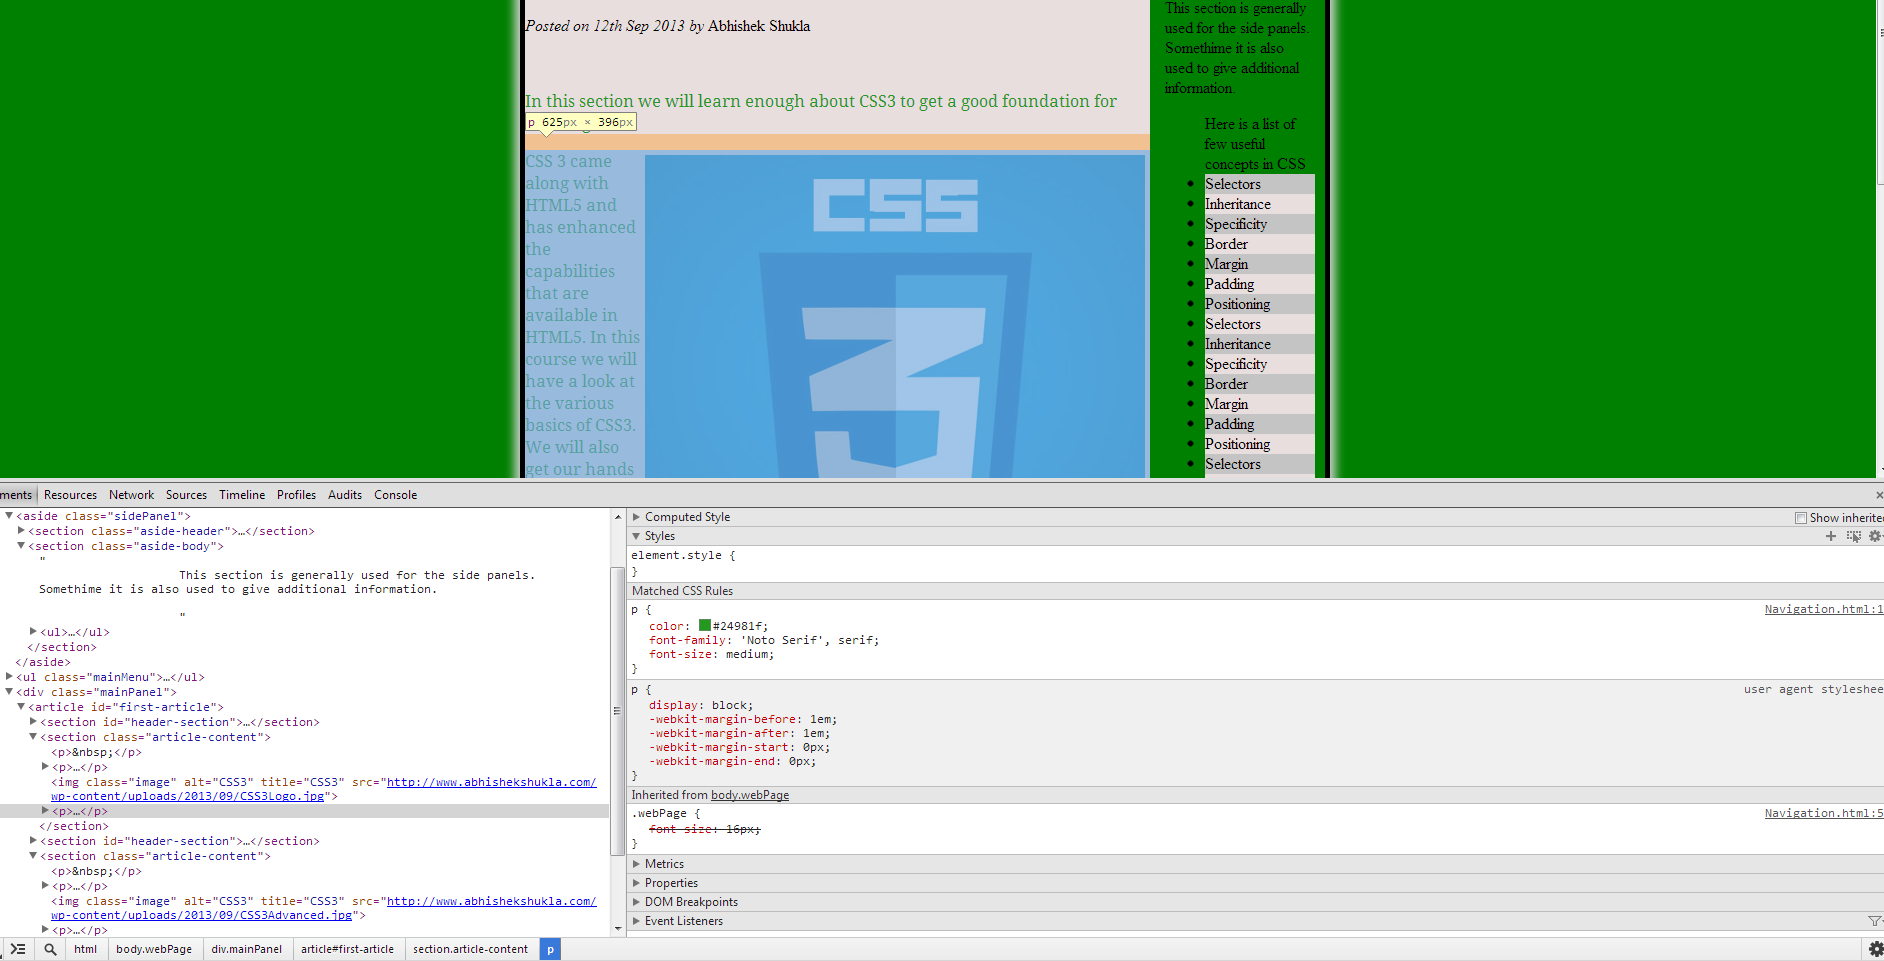Click the green #24981f color swatch

705,626
